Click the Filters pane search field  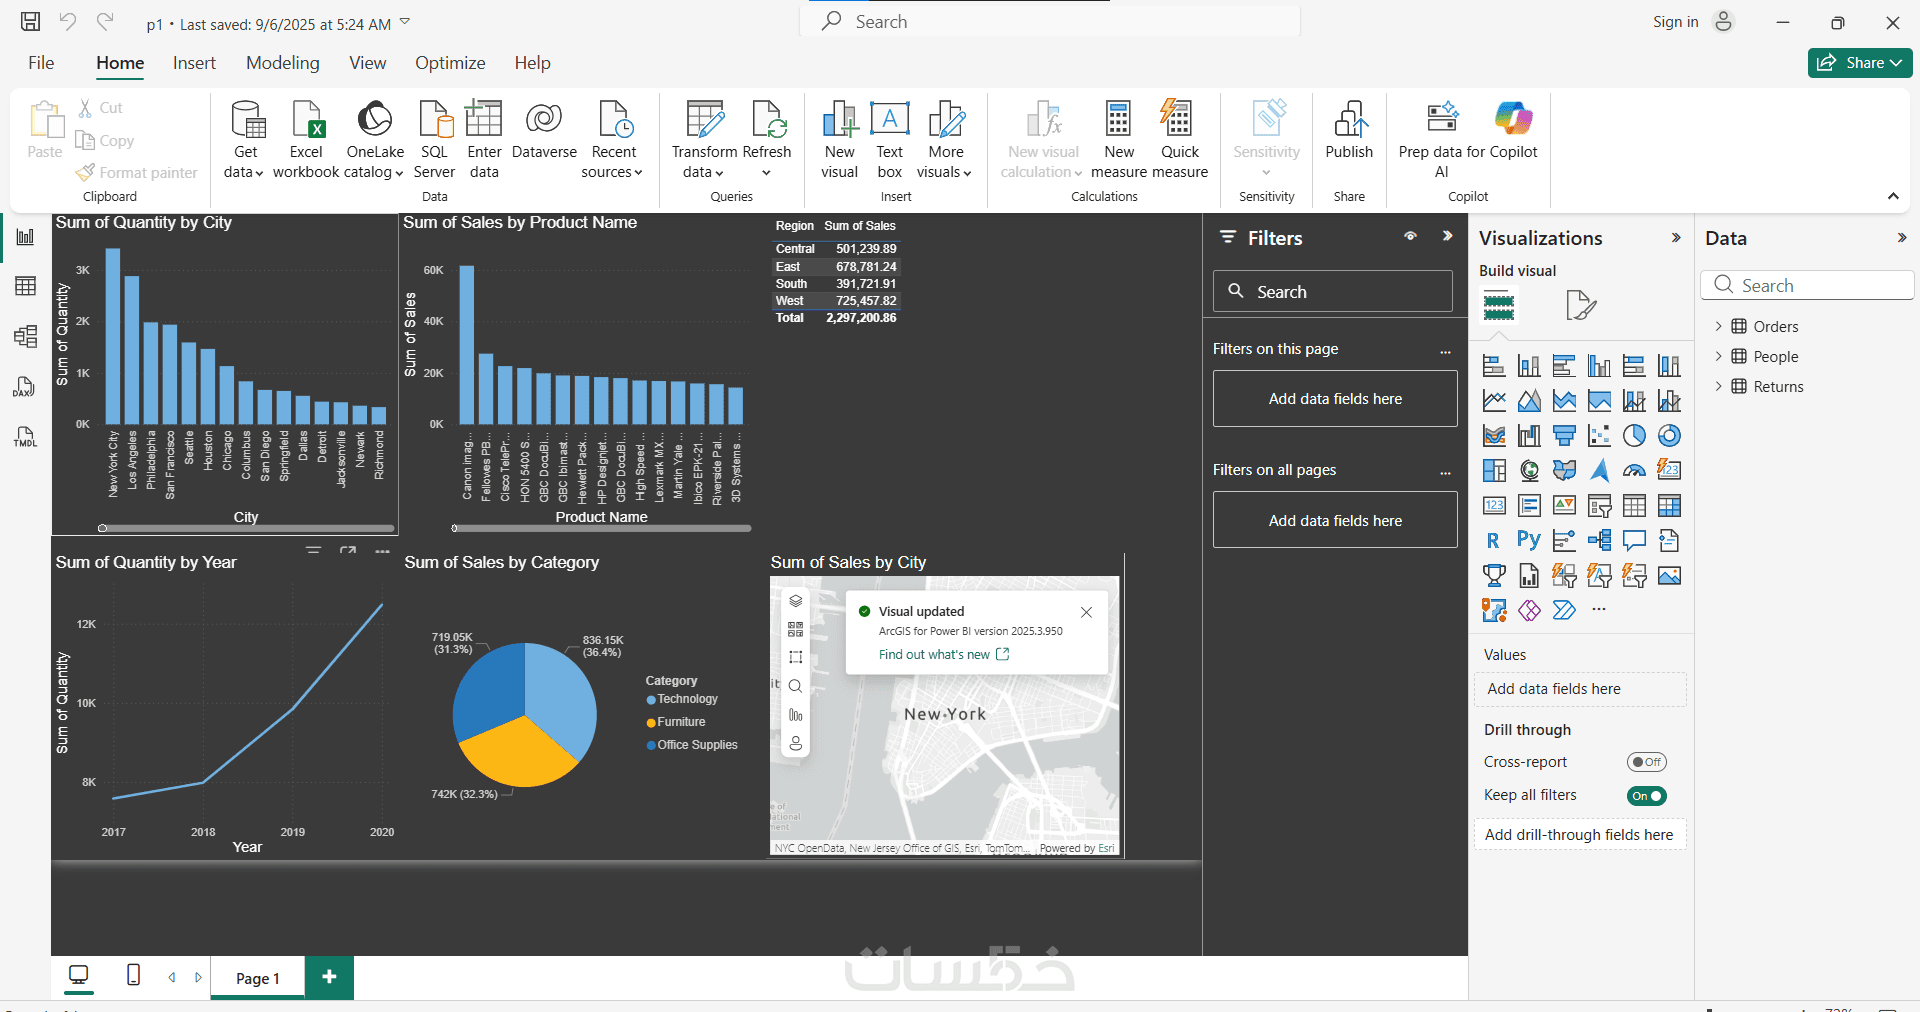(x=1333, y=291)
